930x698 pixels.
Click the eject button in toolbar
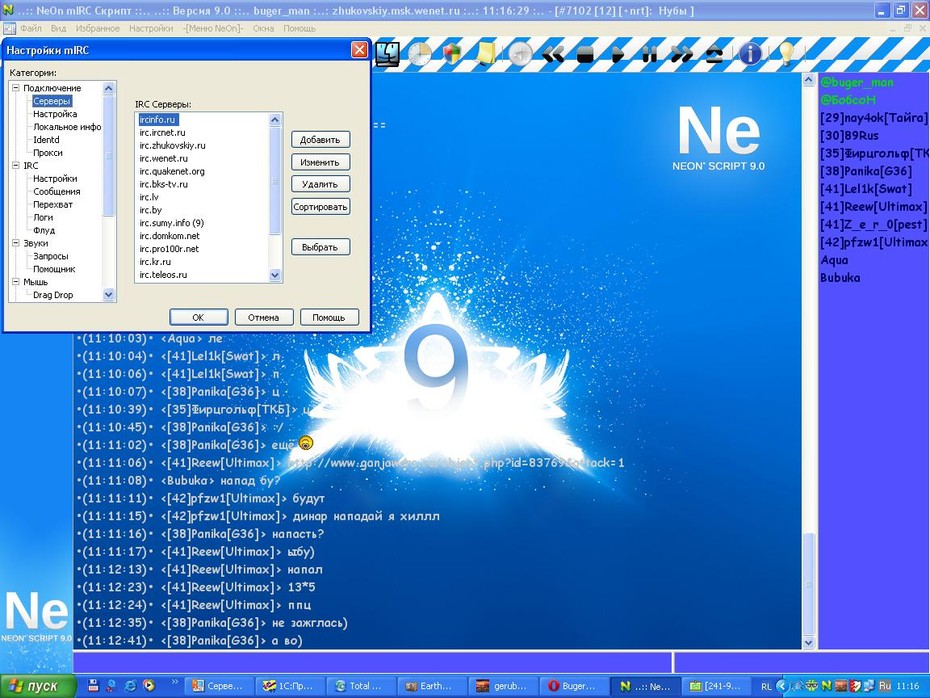point(714,55)
